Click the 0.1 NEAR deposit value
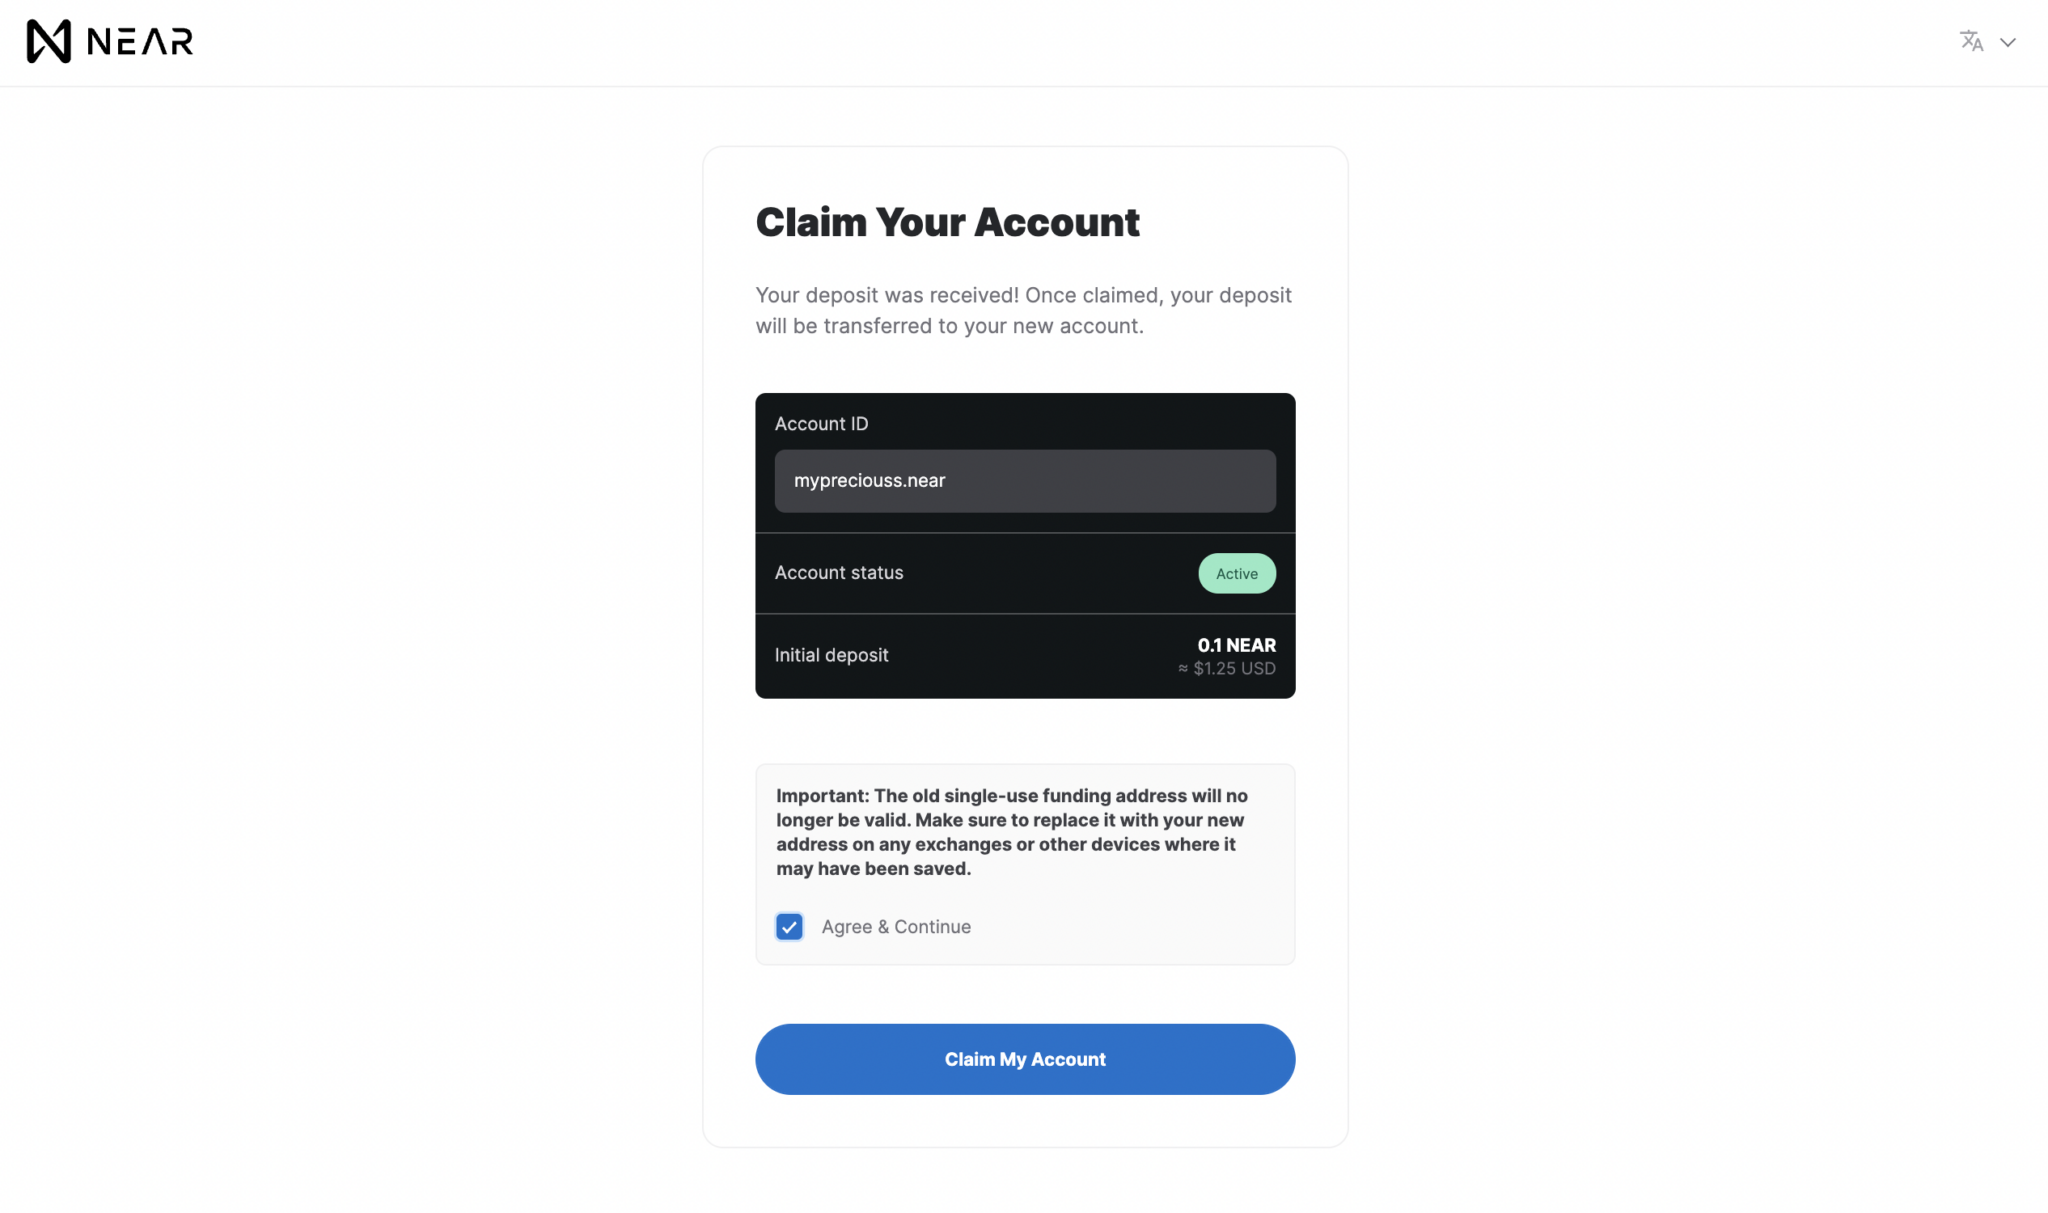Screen dimensions: 2048x1213 [x=1236, y=645]
